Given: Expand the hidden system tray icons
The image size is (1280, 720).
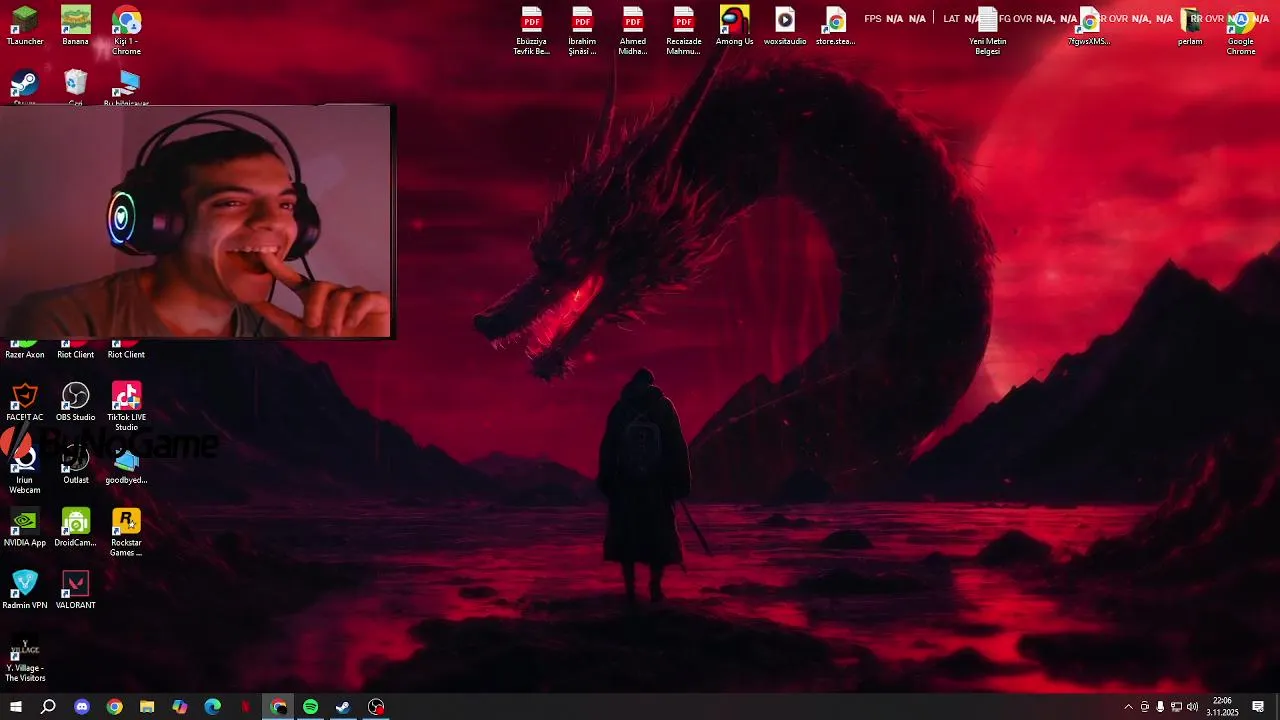Looking at the screenshot, I should 1128,707.
